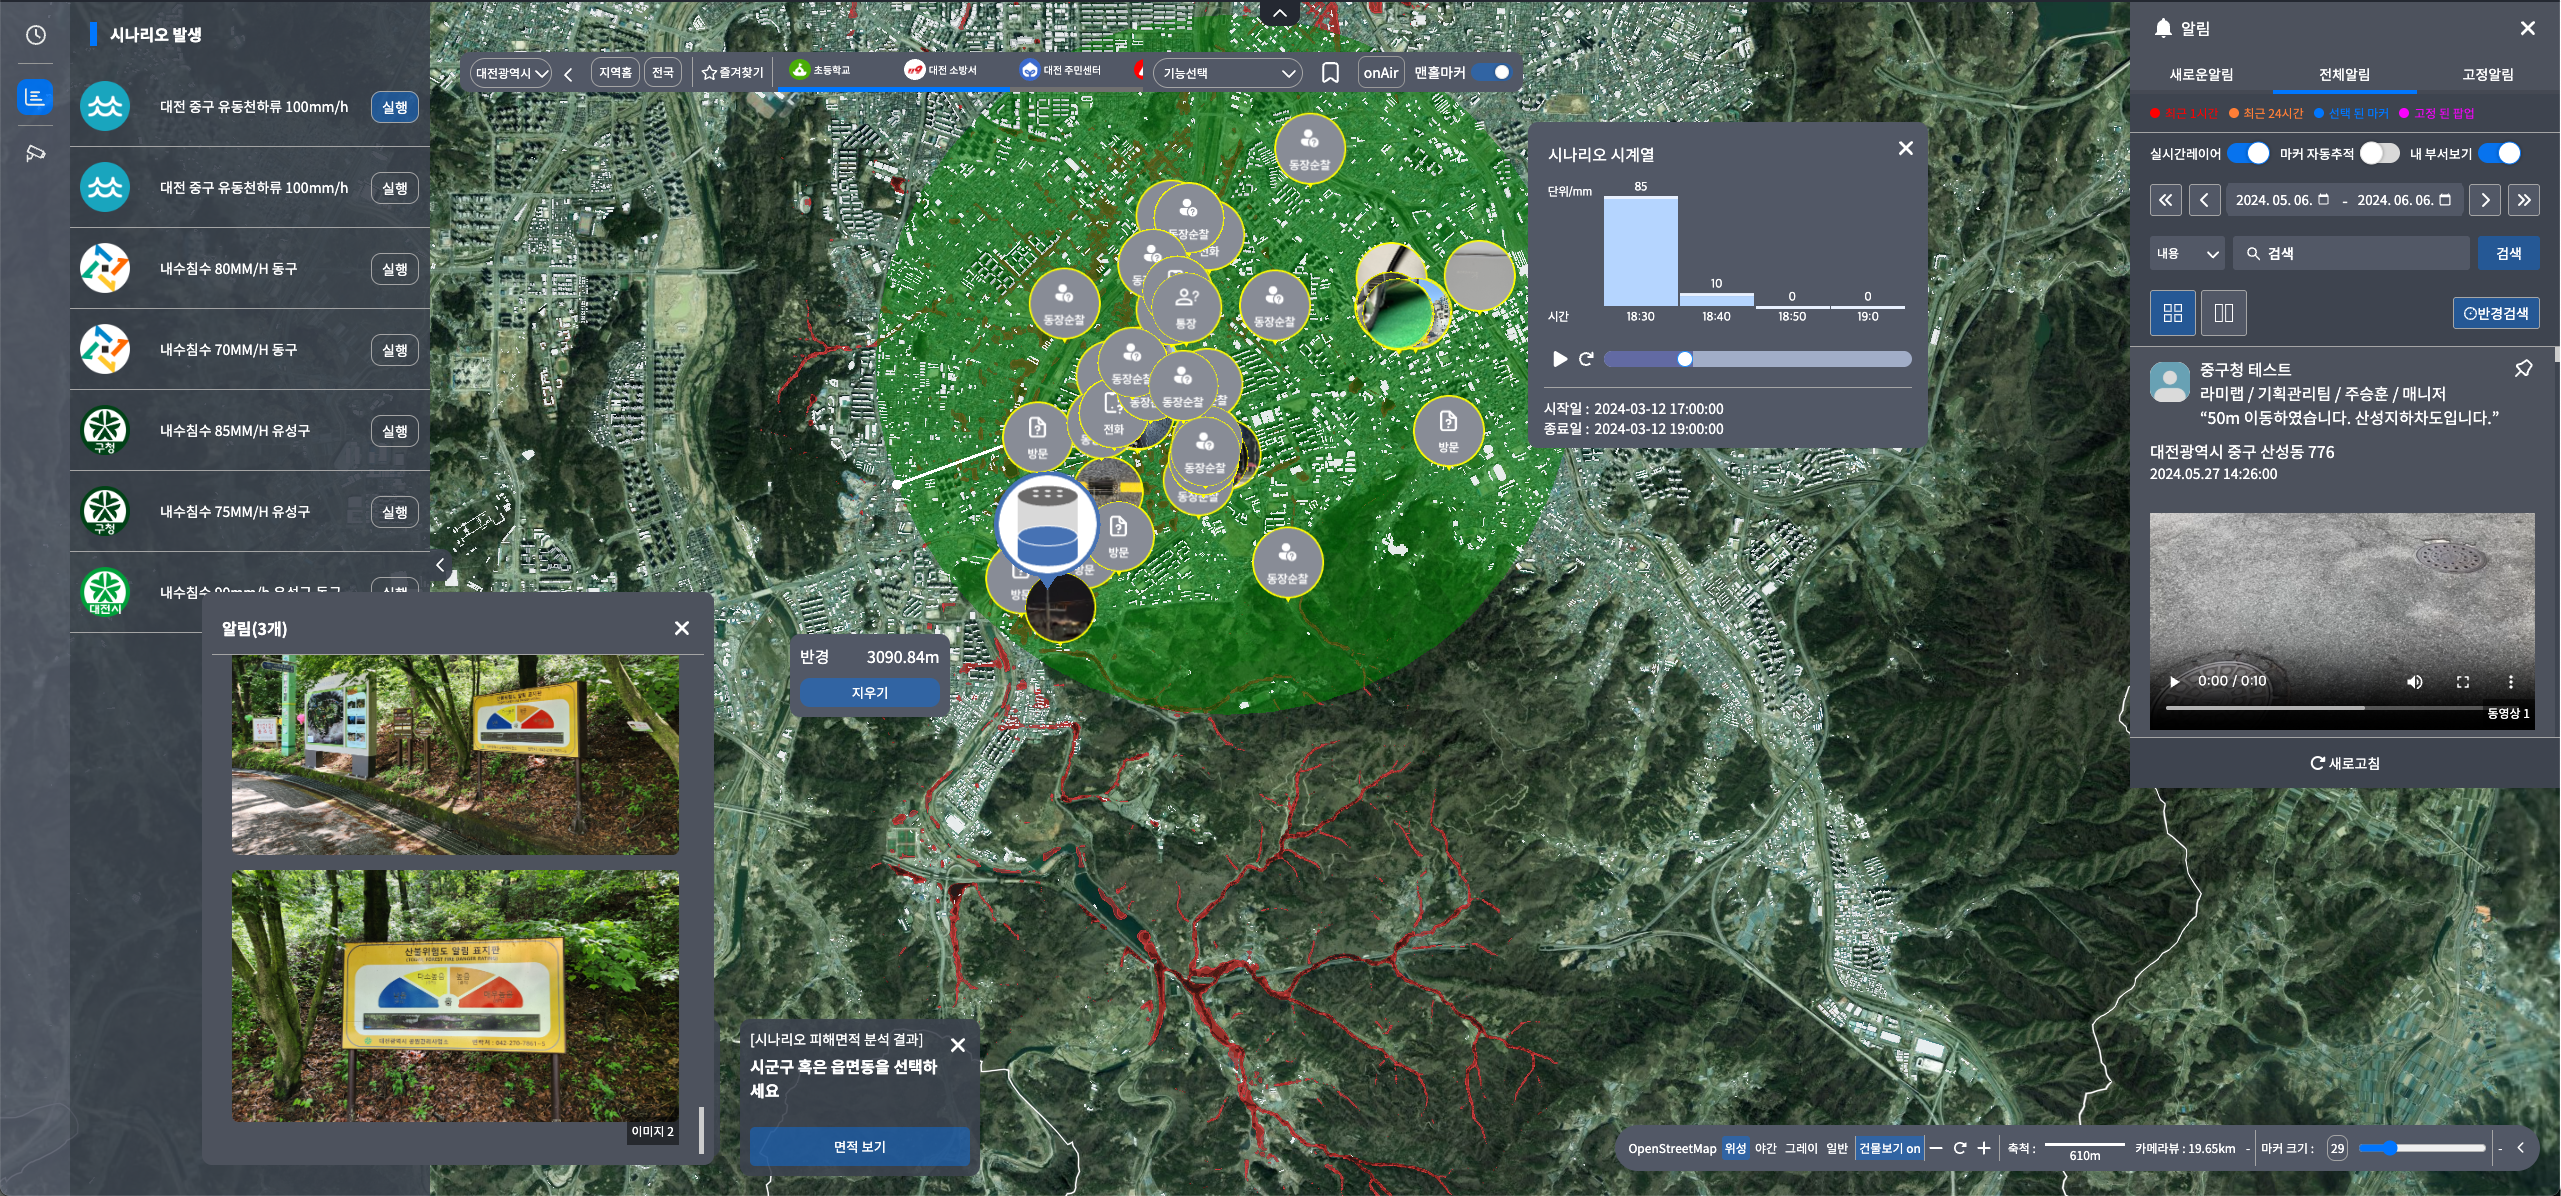
Task: Replay the scenario time series
Action: (x=1586, y=359)
